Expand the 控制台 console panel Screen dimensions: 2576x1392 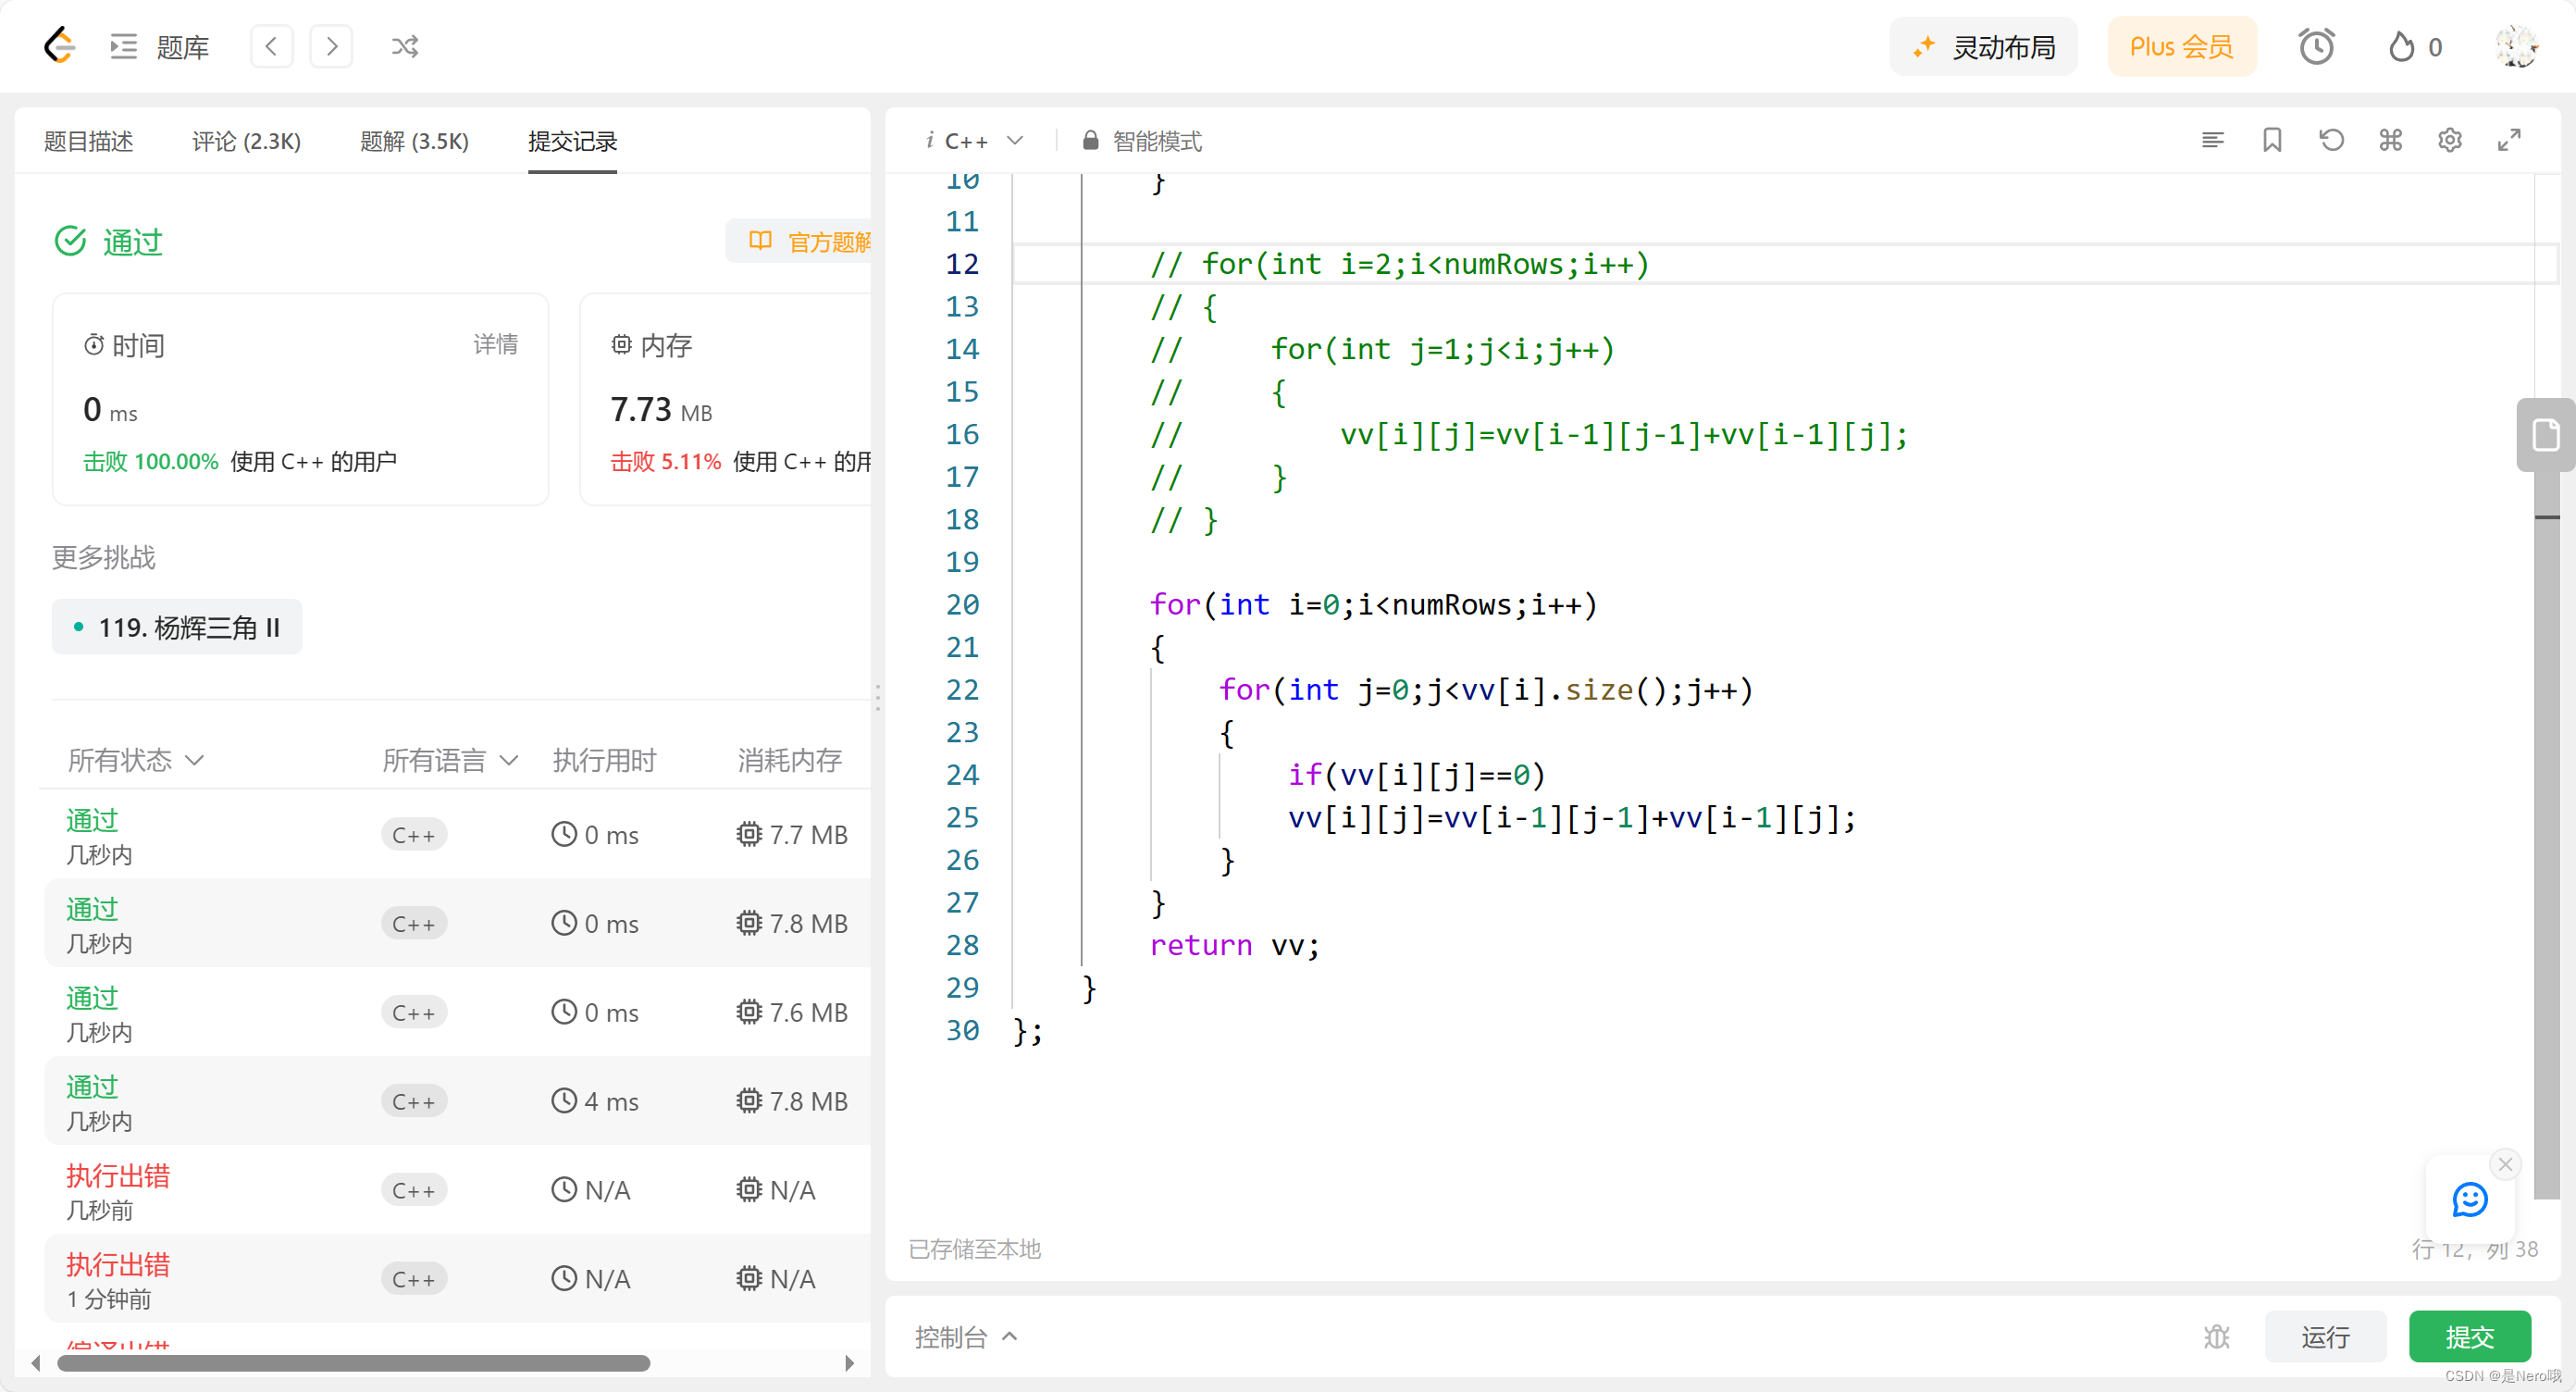click(x=965, y=1337)
